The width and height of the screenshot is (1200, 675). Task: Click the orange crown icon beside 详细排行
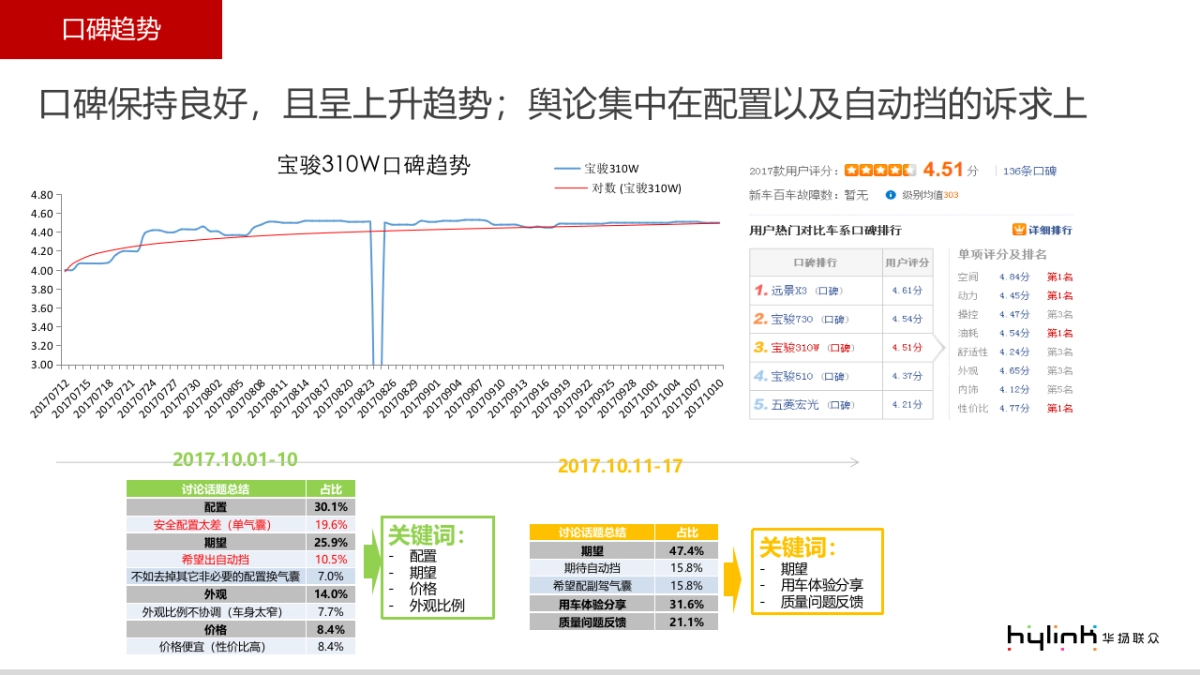coord(1018,228)
